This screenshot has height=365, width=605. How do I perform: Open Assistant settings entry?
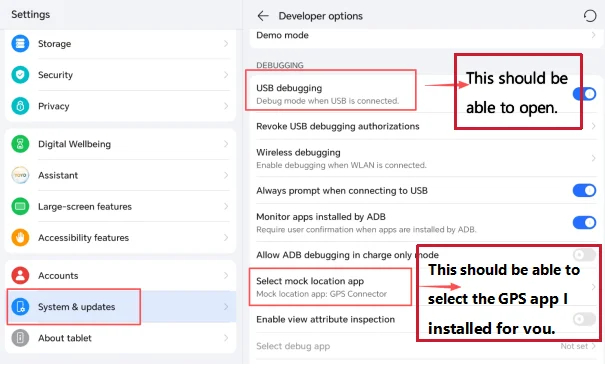[x=120, y=175]
